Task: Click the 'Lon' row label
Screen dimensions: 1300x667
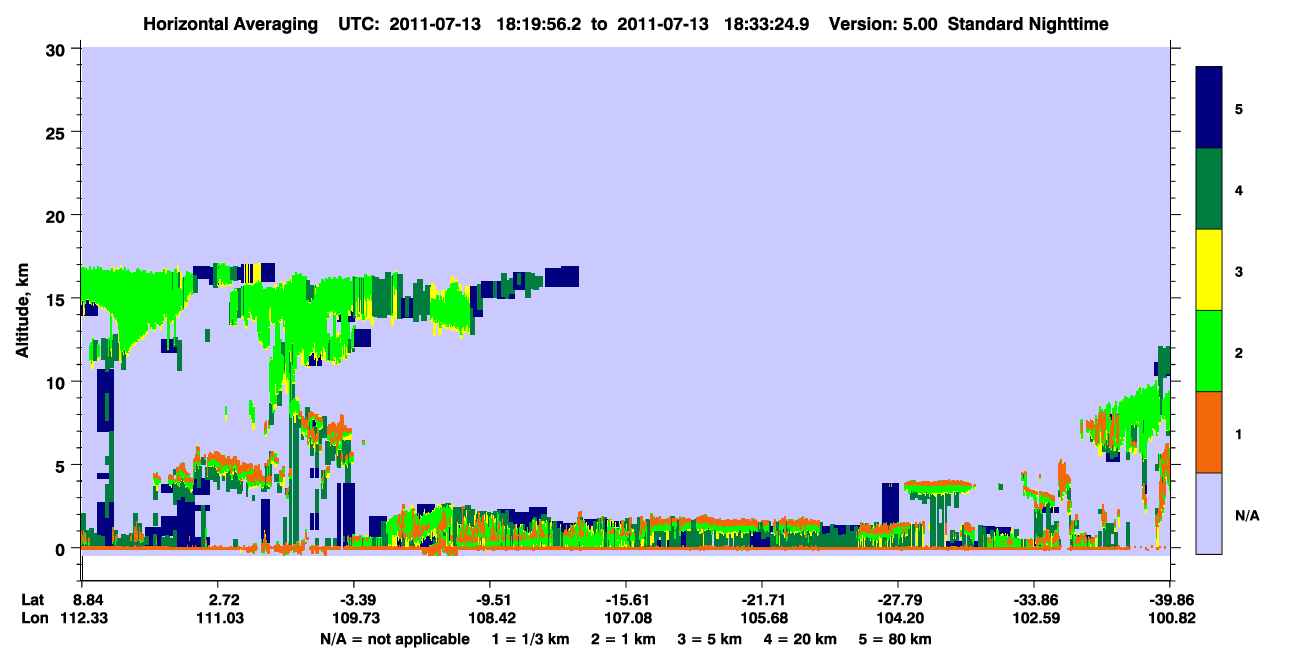Action: pyautogui.click(x=34, y=617)
